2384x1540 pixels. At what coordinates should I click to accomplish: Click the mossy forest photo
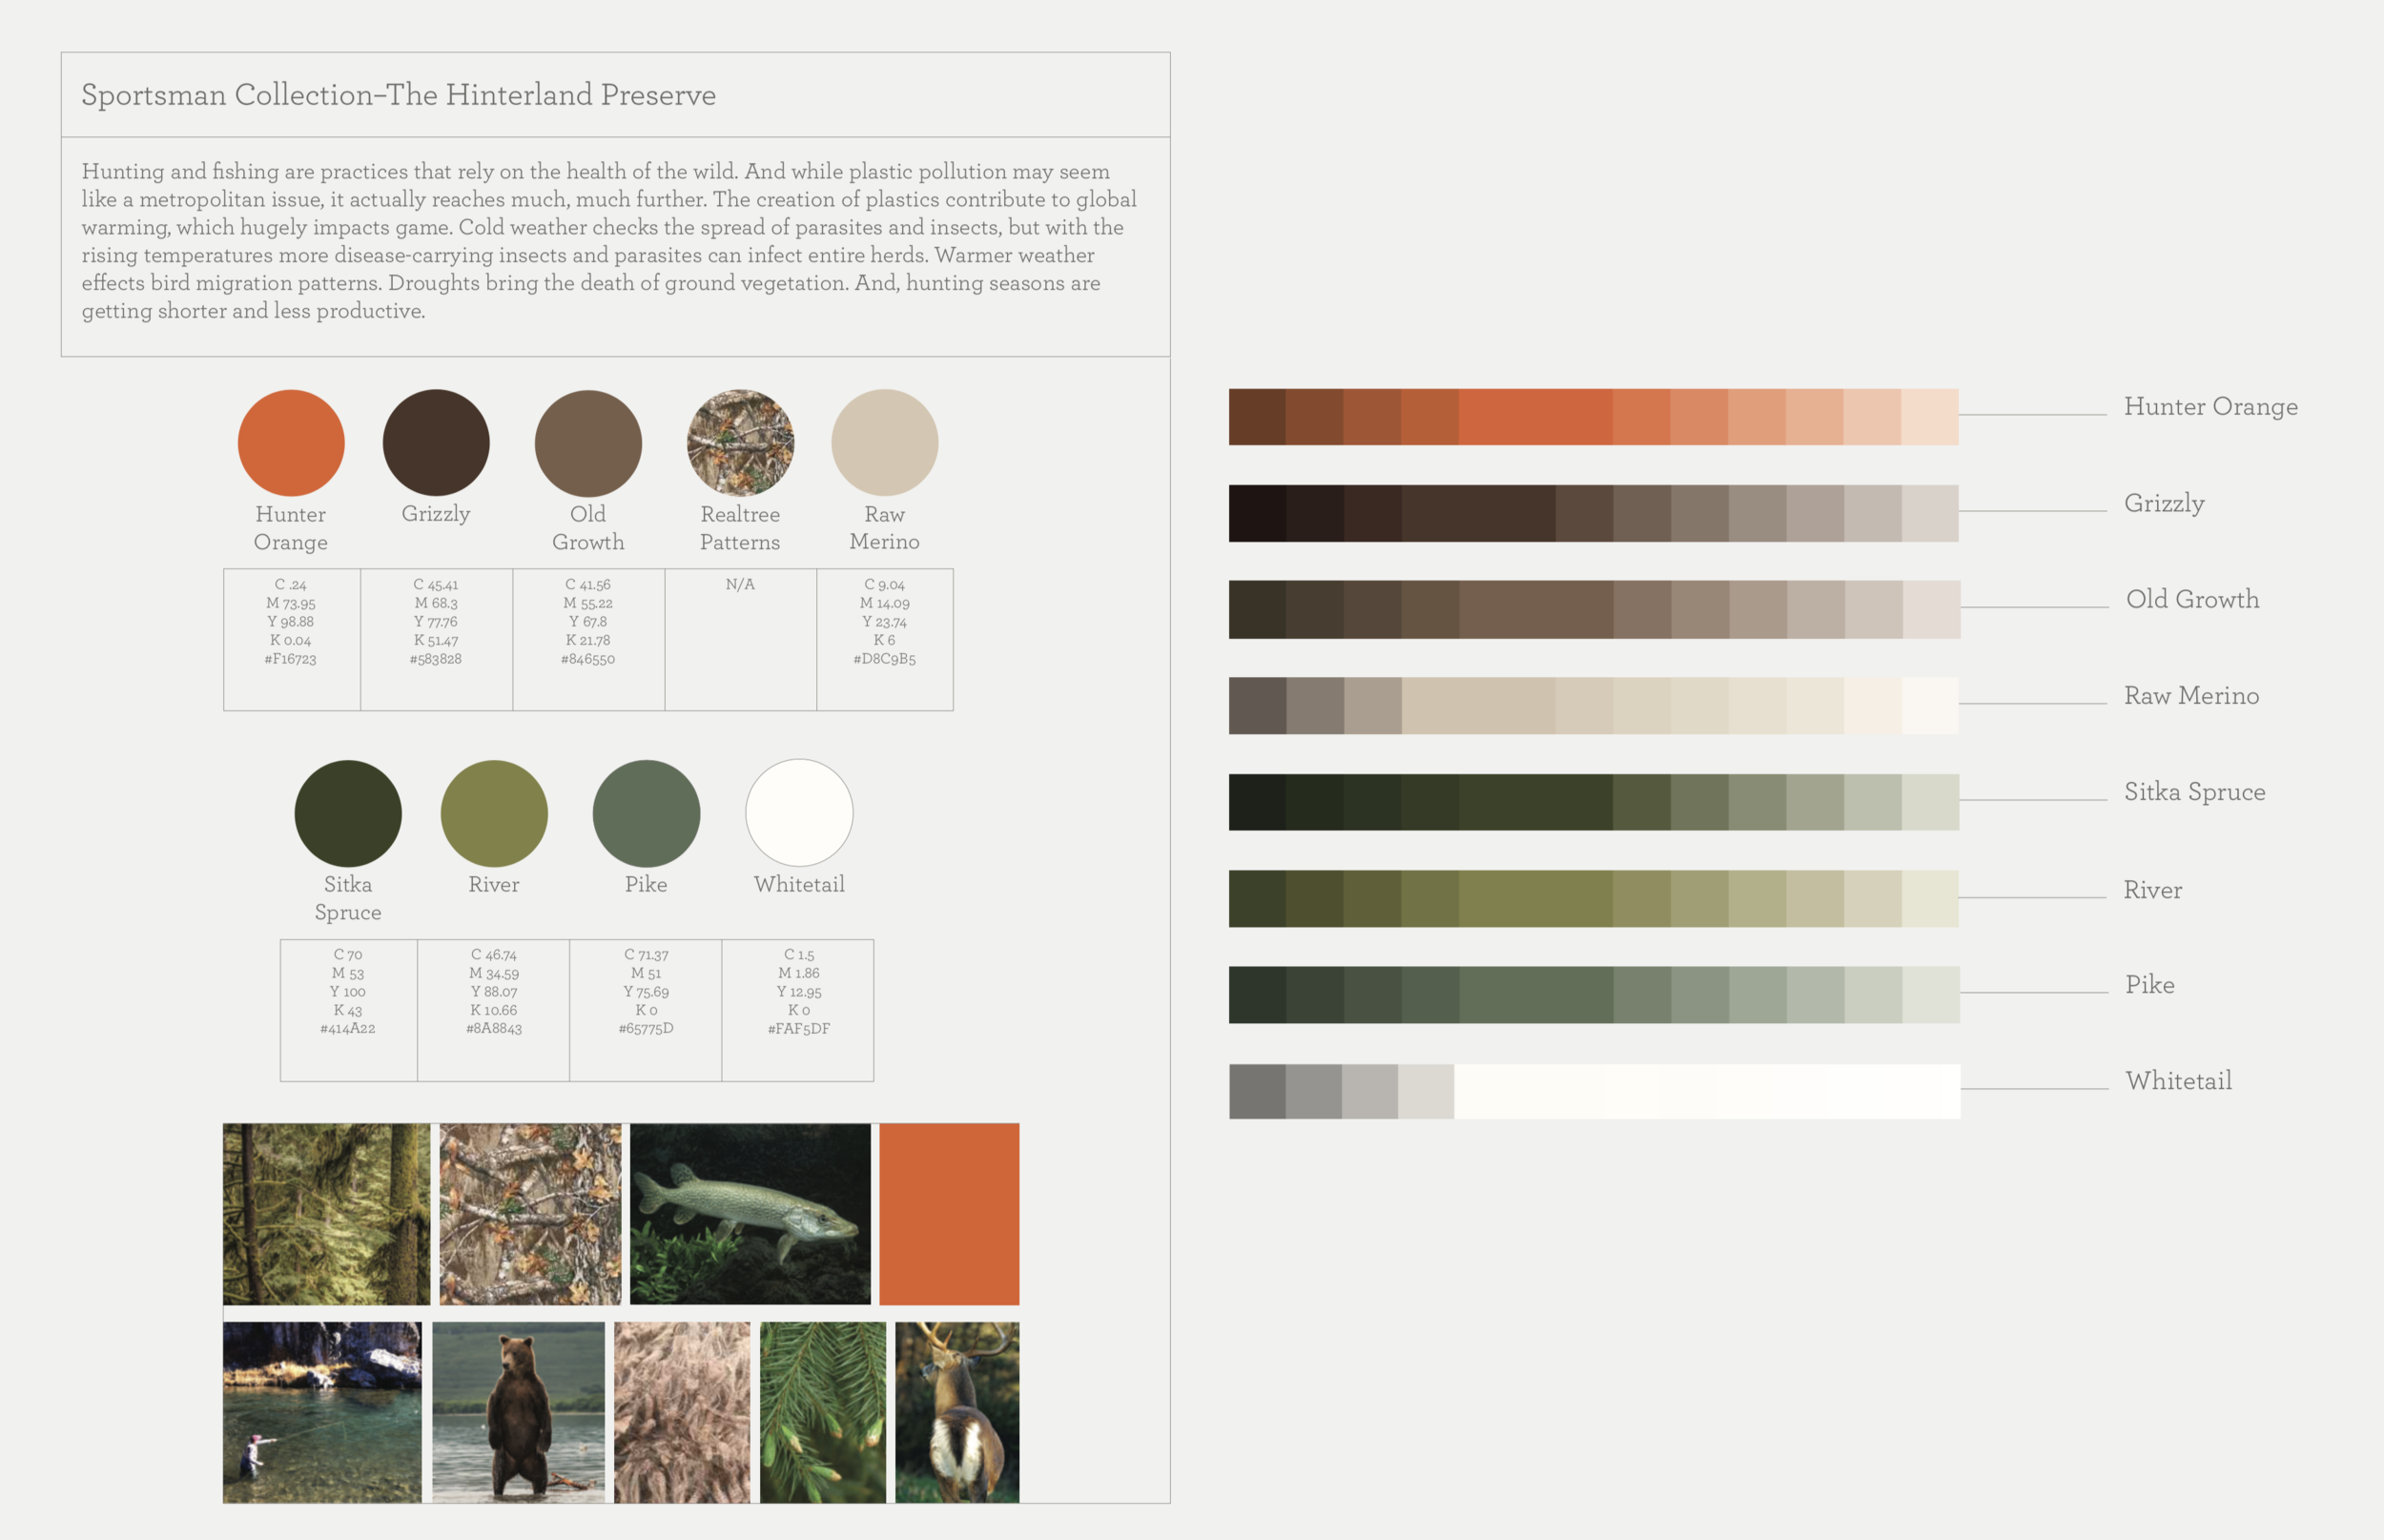coord(326,1213)
